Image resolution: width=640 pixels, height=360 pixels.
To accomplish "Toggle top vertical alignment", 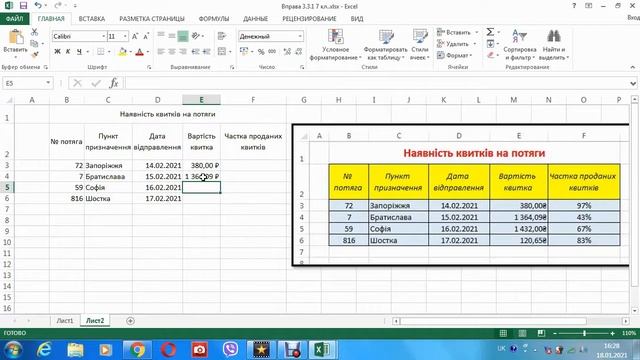I will click(161, 36).
